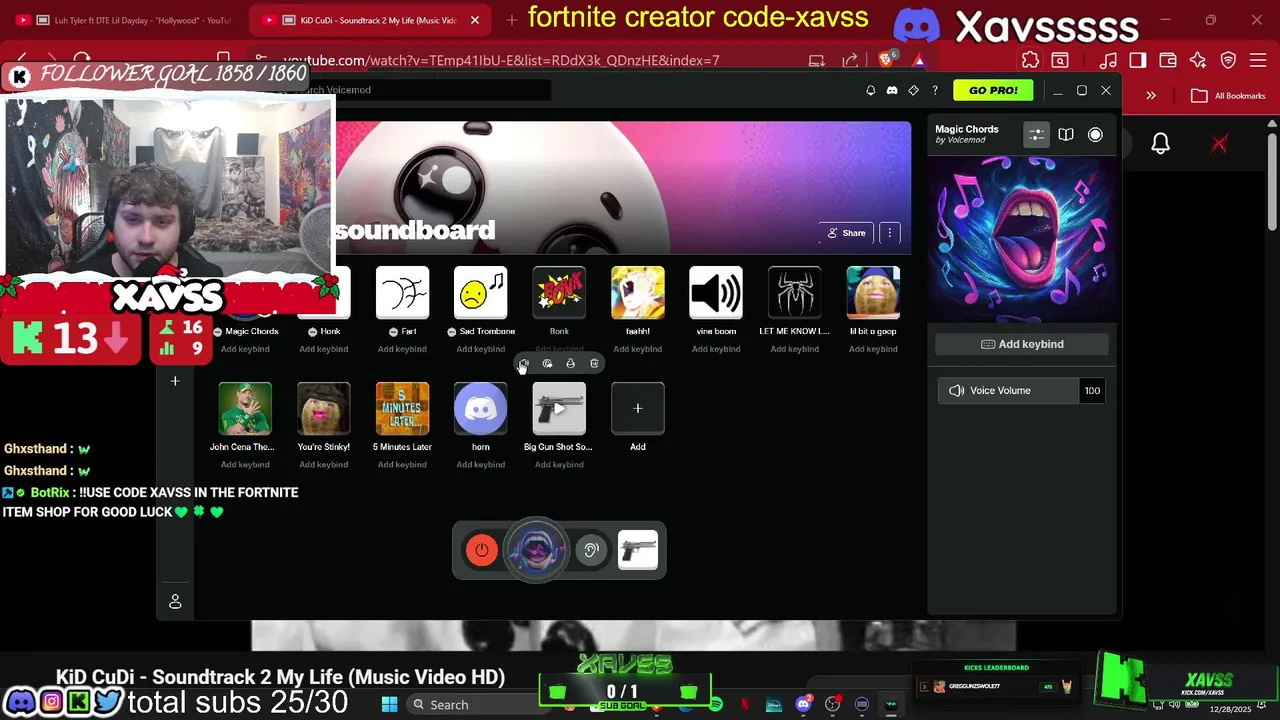Share the soundboard
The width and height of the screenshot is (1280, 720).
click(846, 233)
